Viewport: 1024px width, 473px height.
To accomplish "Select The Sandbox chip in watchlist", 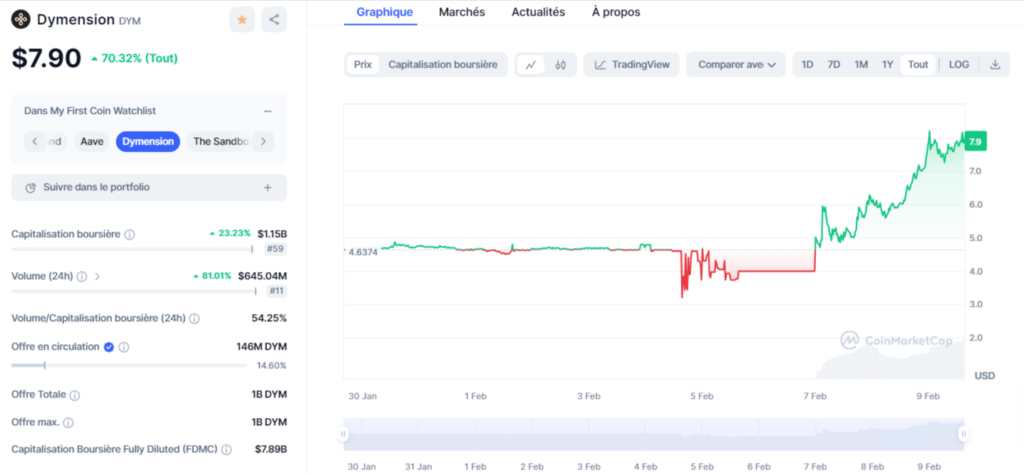I will (220, 141).
